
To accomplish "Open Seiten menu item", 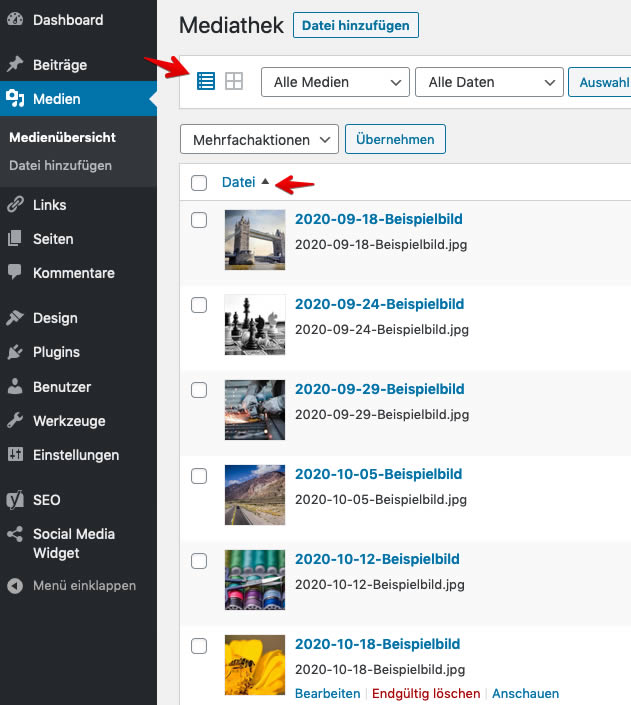I will click(x=78, y=239).
